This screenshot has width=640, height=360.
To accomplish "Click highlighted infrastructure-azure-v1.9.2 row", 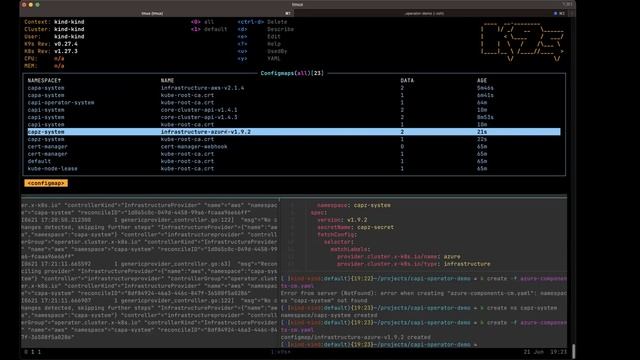I will (x=294, y=132).
